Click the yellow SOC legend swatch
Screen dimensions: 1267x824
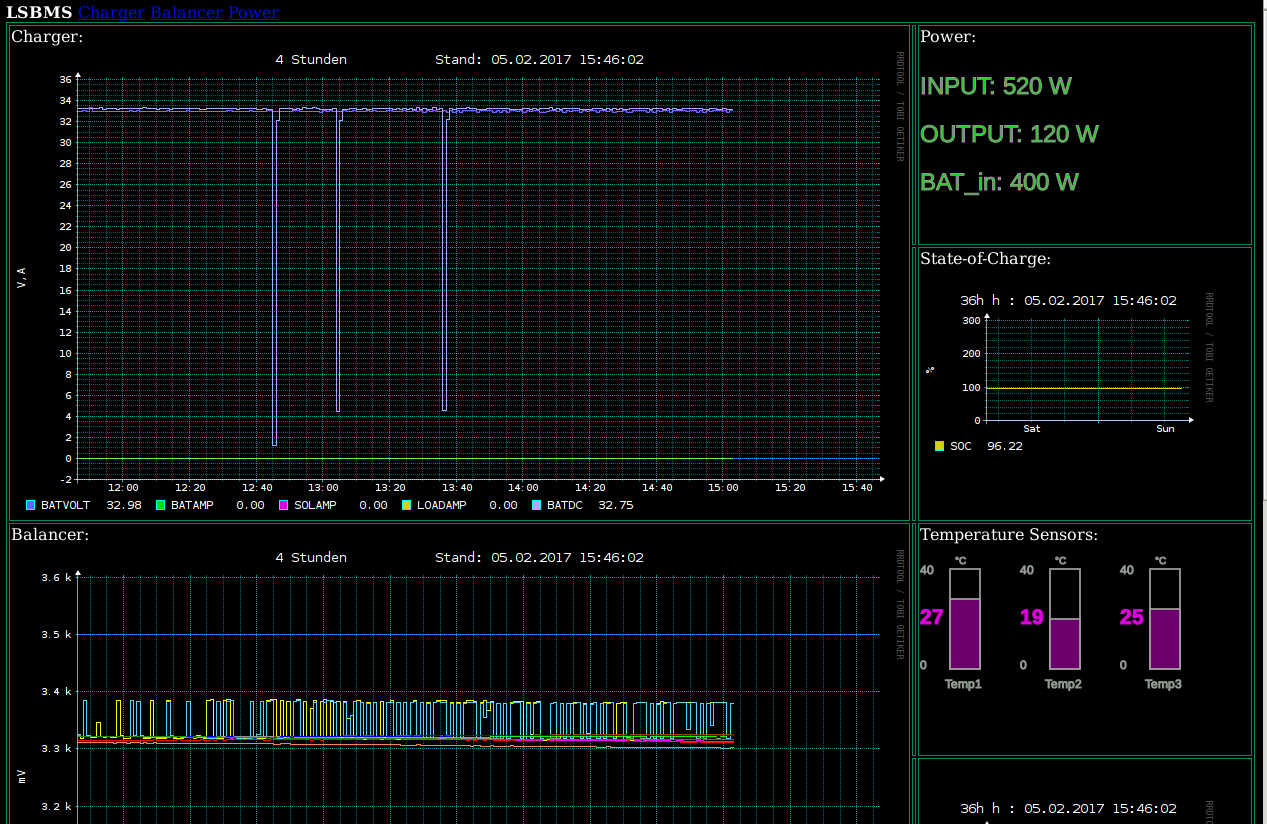pos(939,446)
